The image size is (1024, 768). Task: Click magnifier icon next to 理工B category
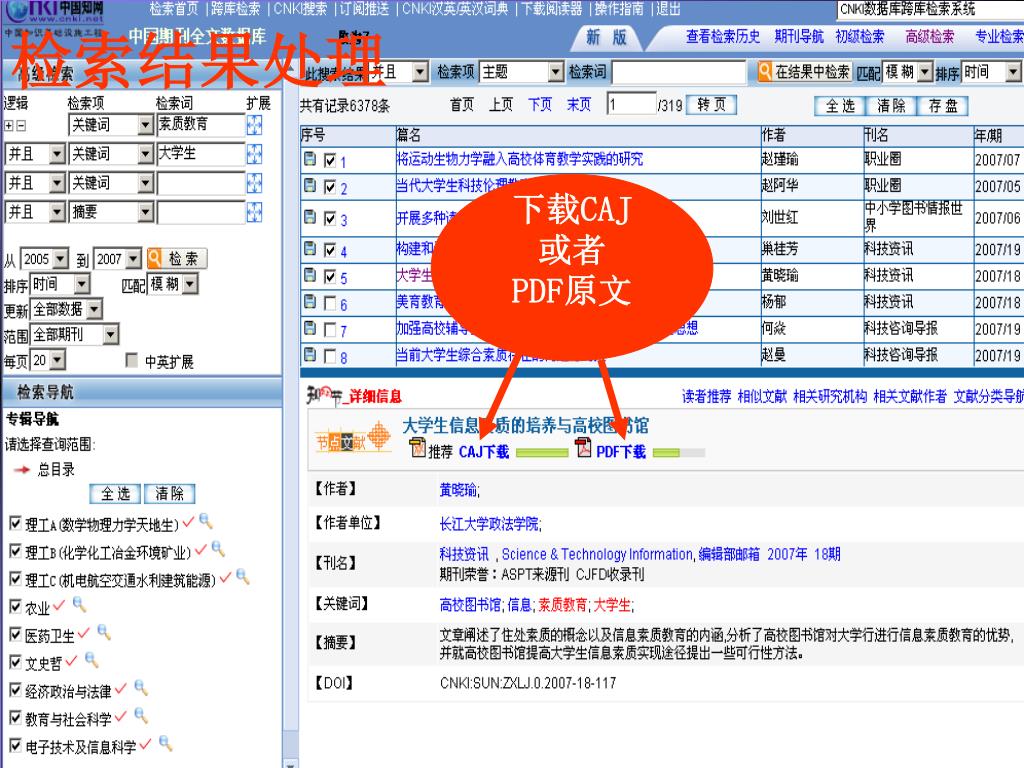(x=218, y=549)
